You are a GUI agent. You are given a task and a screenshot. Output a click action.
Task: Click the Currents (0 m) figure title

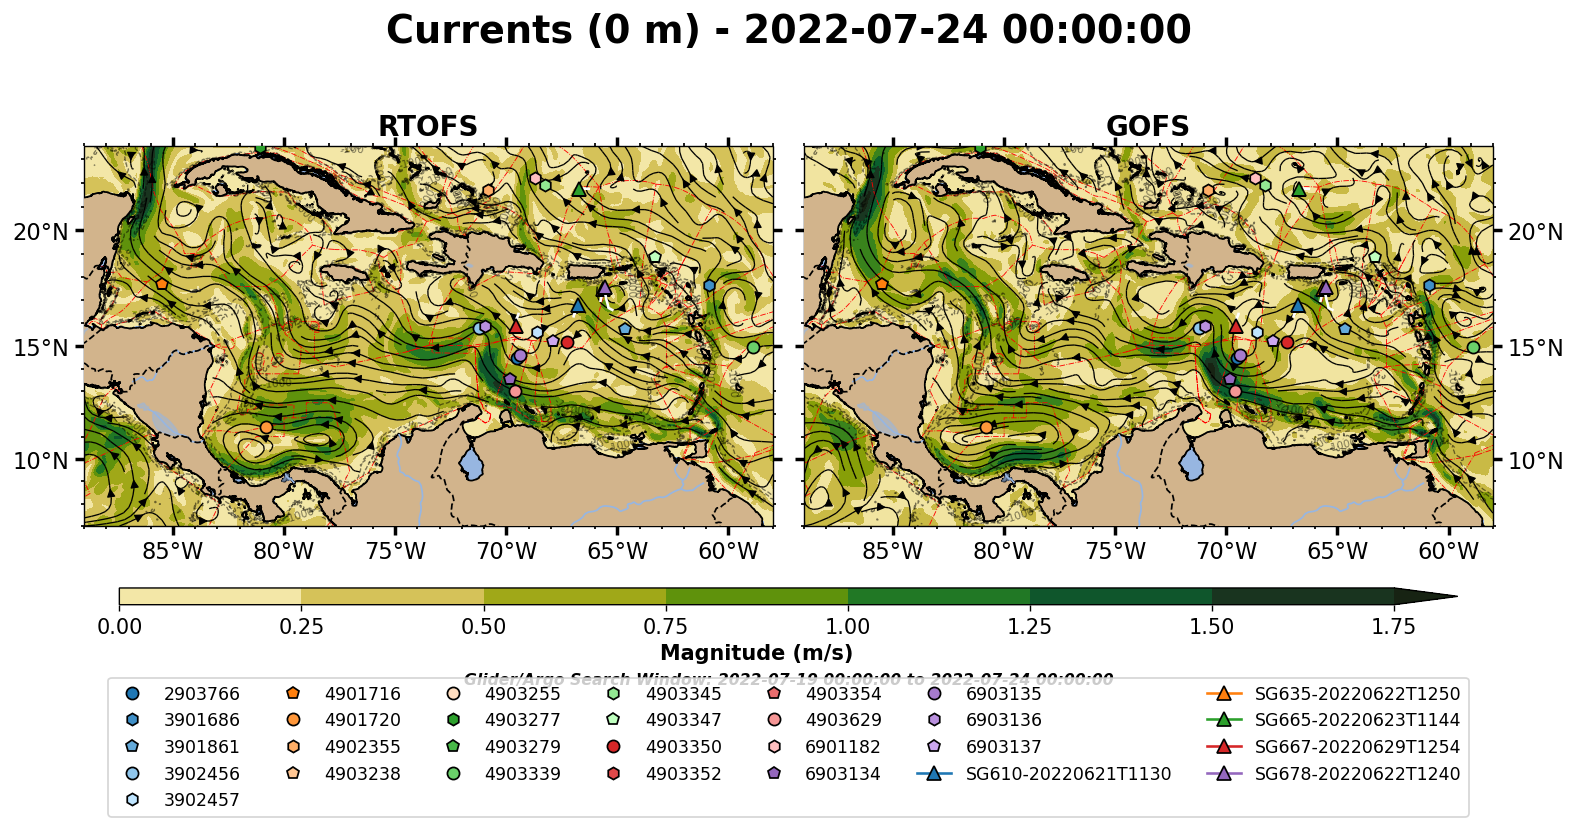pos(788,30)
